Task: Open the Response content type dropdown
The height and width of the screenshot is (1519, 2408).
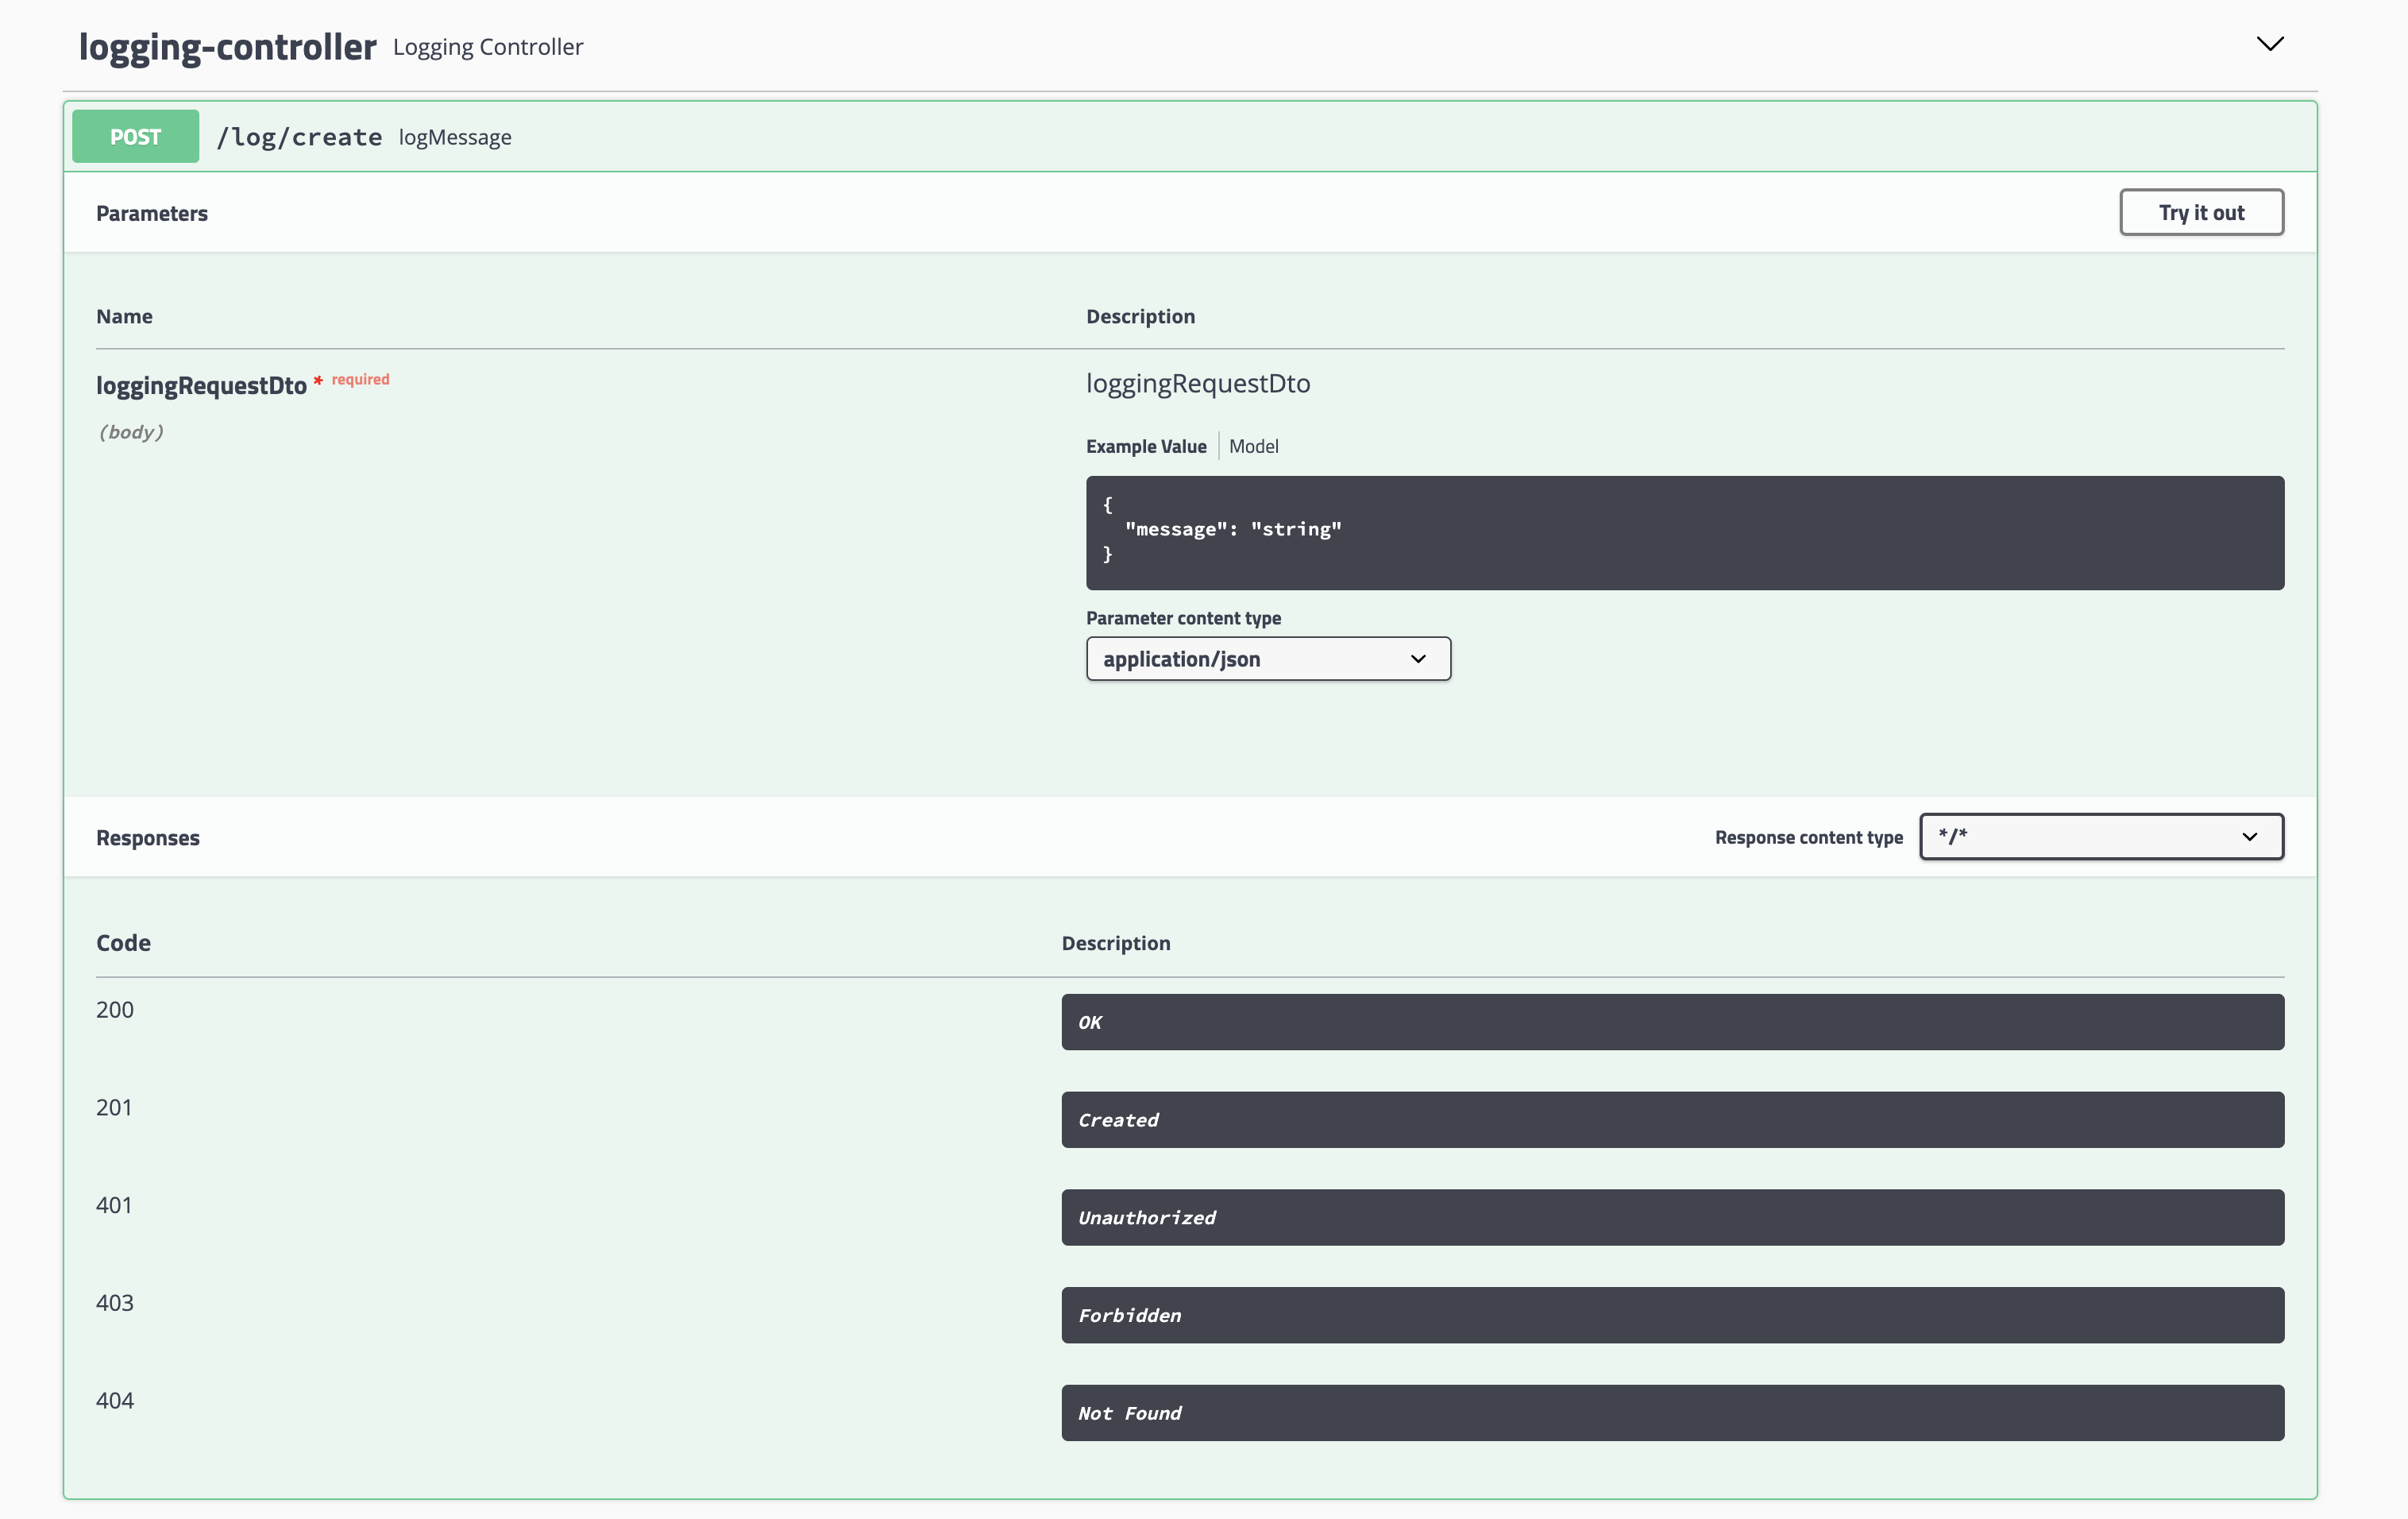Action: tap(2100, 837)
